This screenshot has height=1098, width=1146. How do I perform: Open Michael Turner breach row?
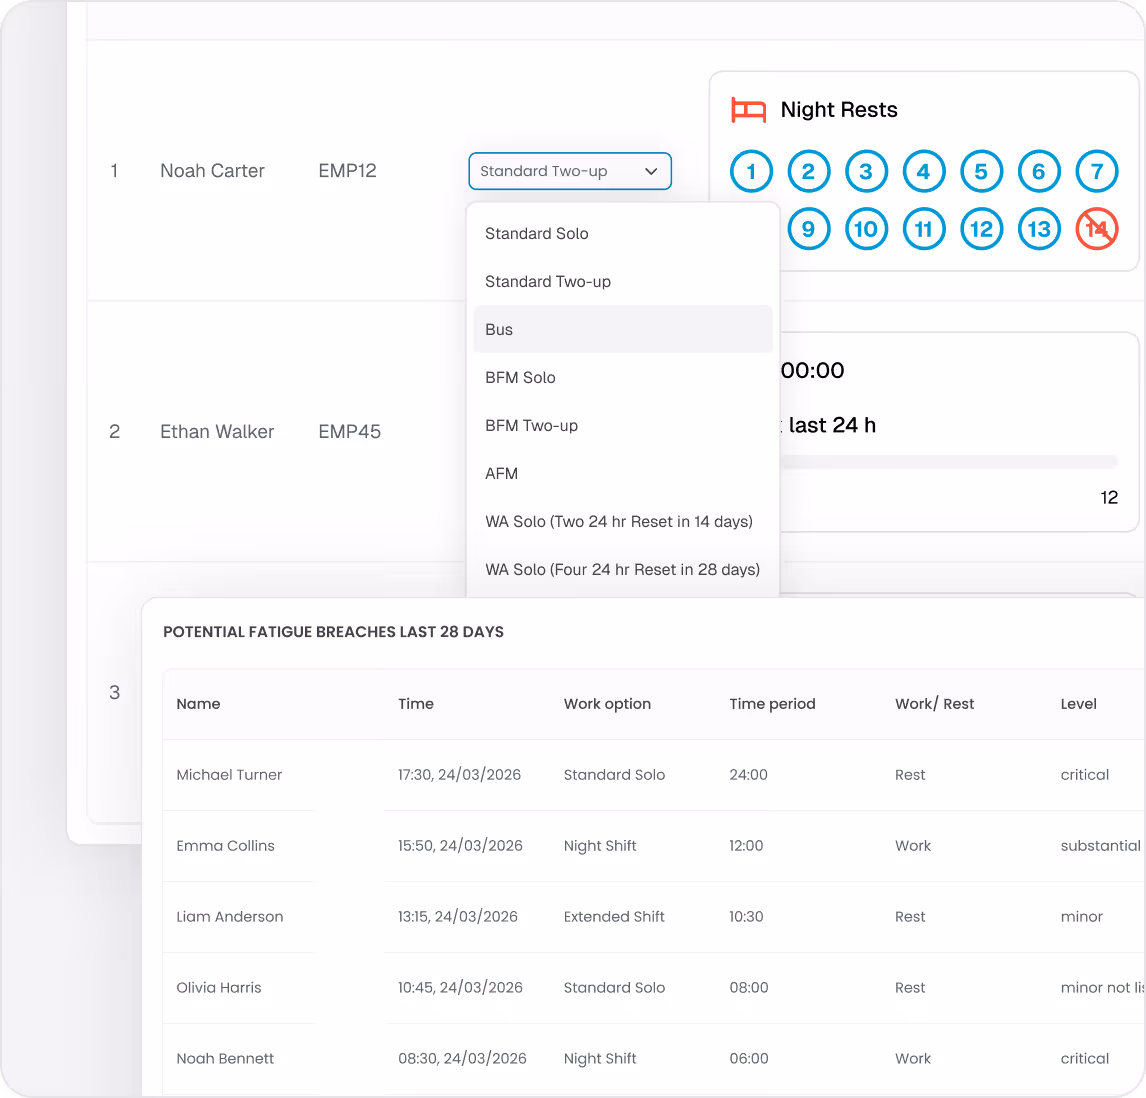click(654, 775)
